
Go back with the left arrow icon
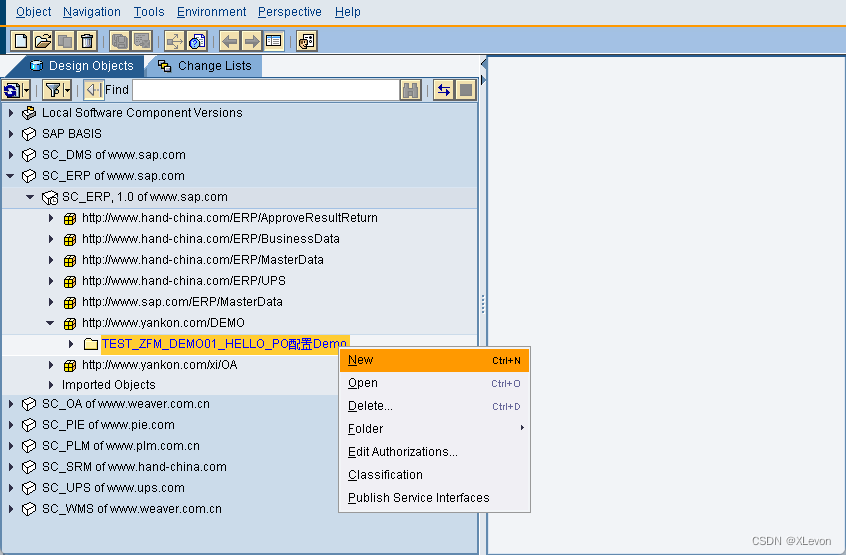tap(230, 41)
